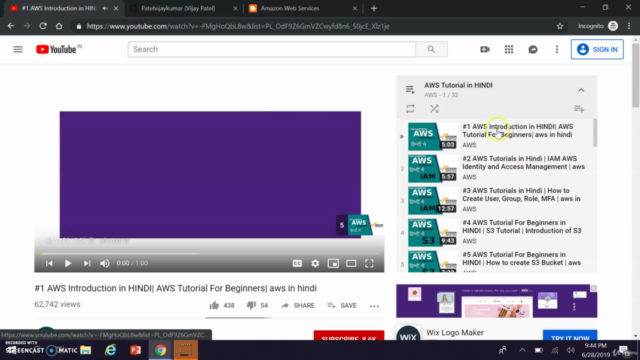The height and width of the screenshot is (360, 640).
Task: Click the Incognito profile icon
Action: tap(613, 26)
